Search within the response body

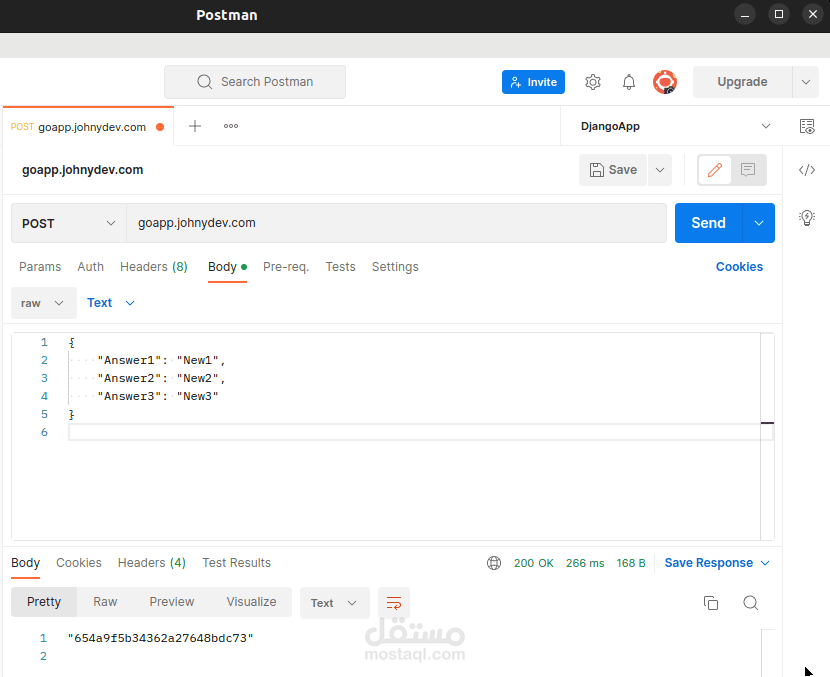751,603
